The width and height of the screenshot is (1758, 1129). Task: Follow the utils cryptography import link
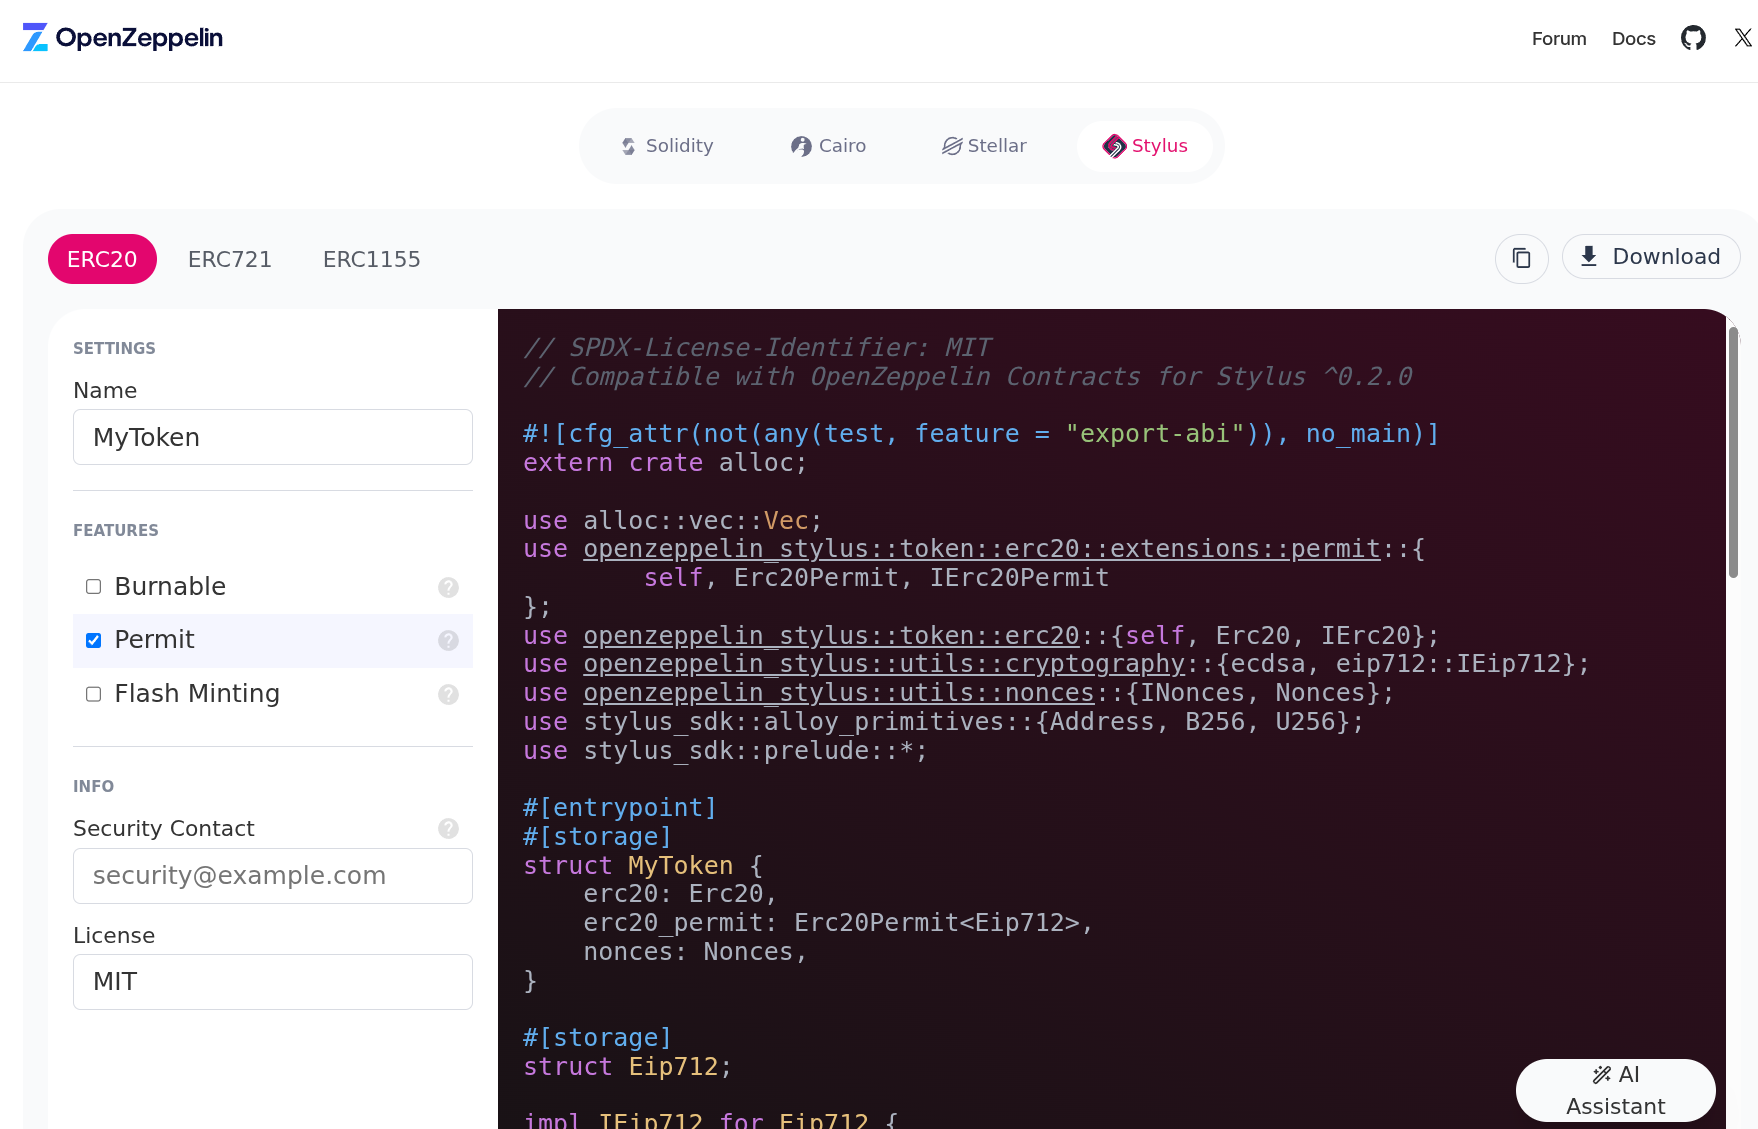(x=884, y=664)
